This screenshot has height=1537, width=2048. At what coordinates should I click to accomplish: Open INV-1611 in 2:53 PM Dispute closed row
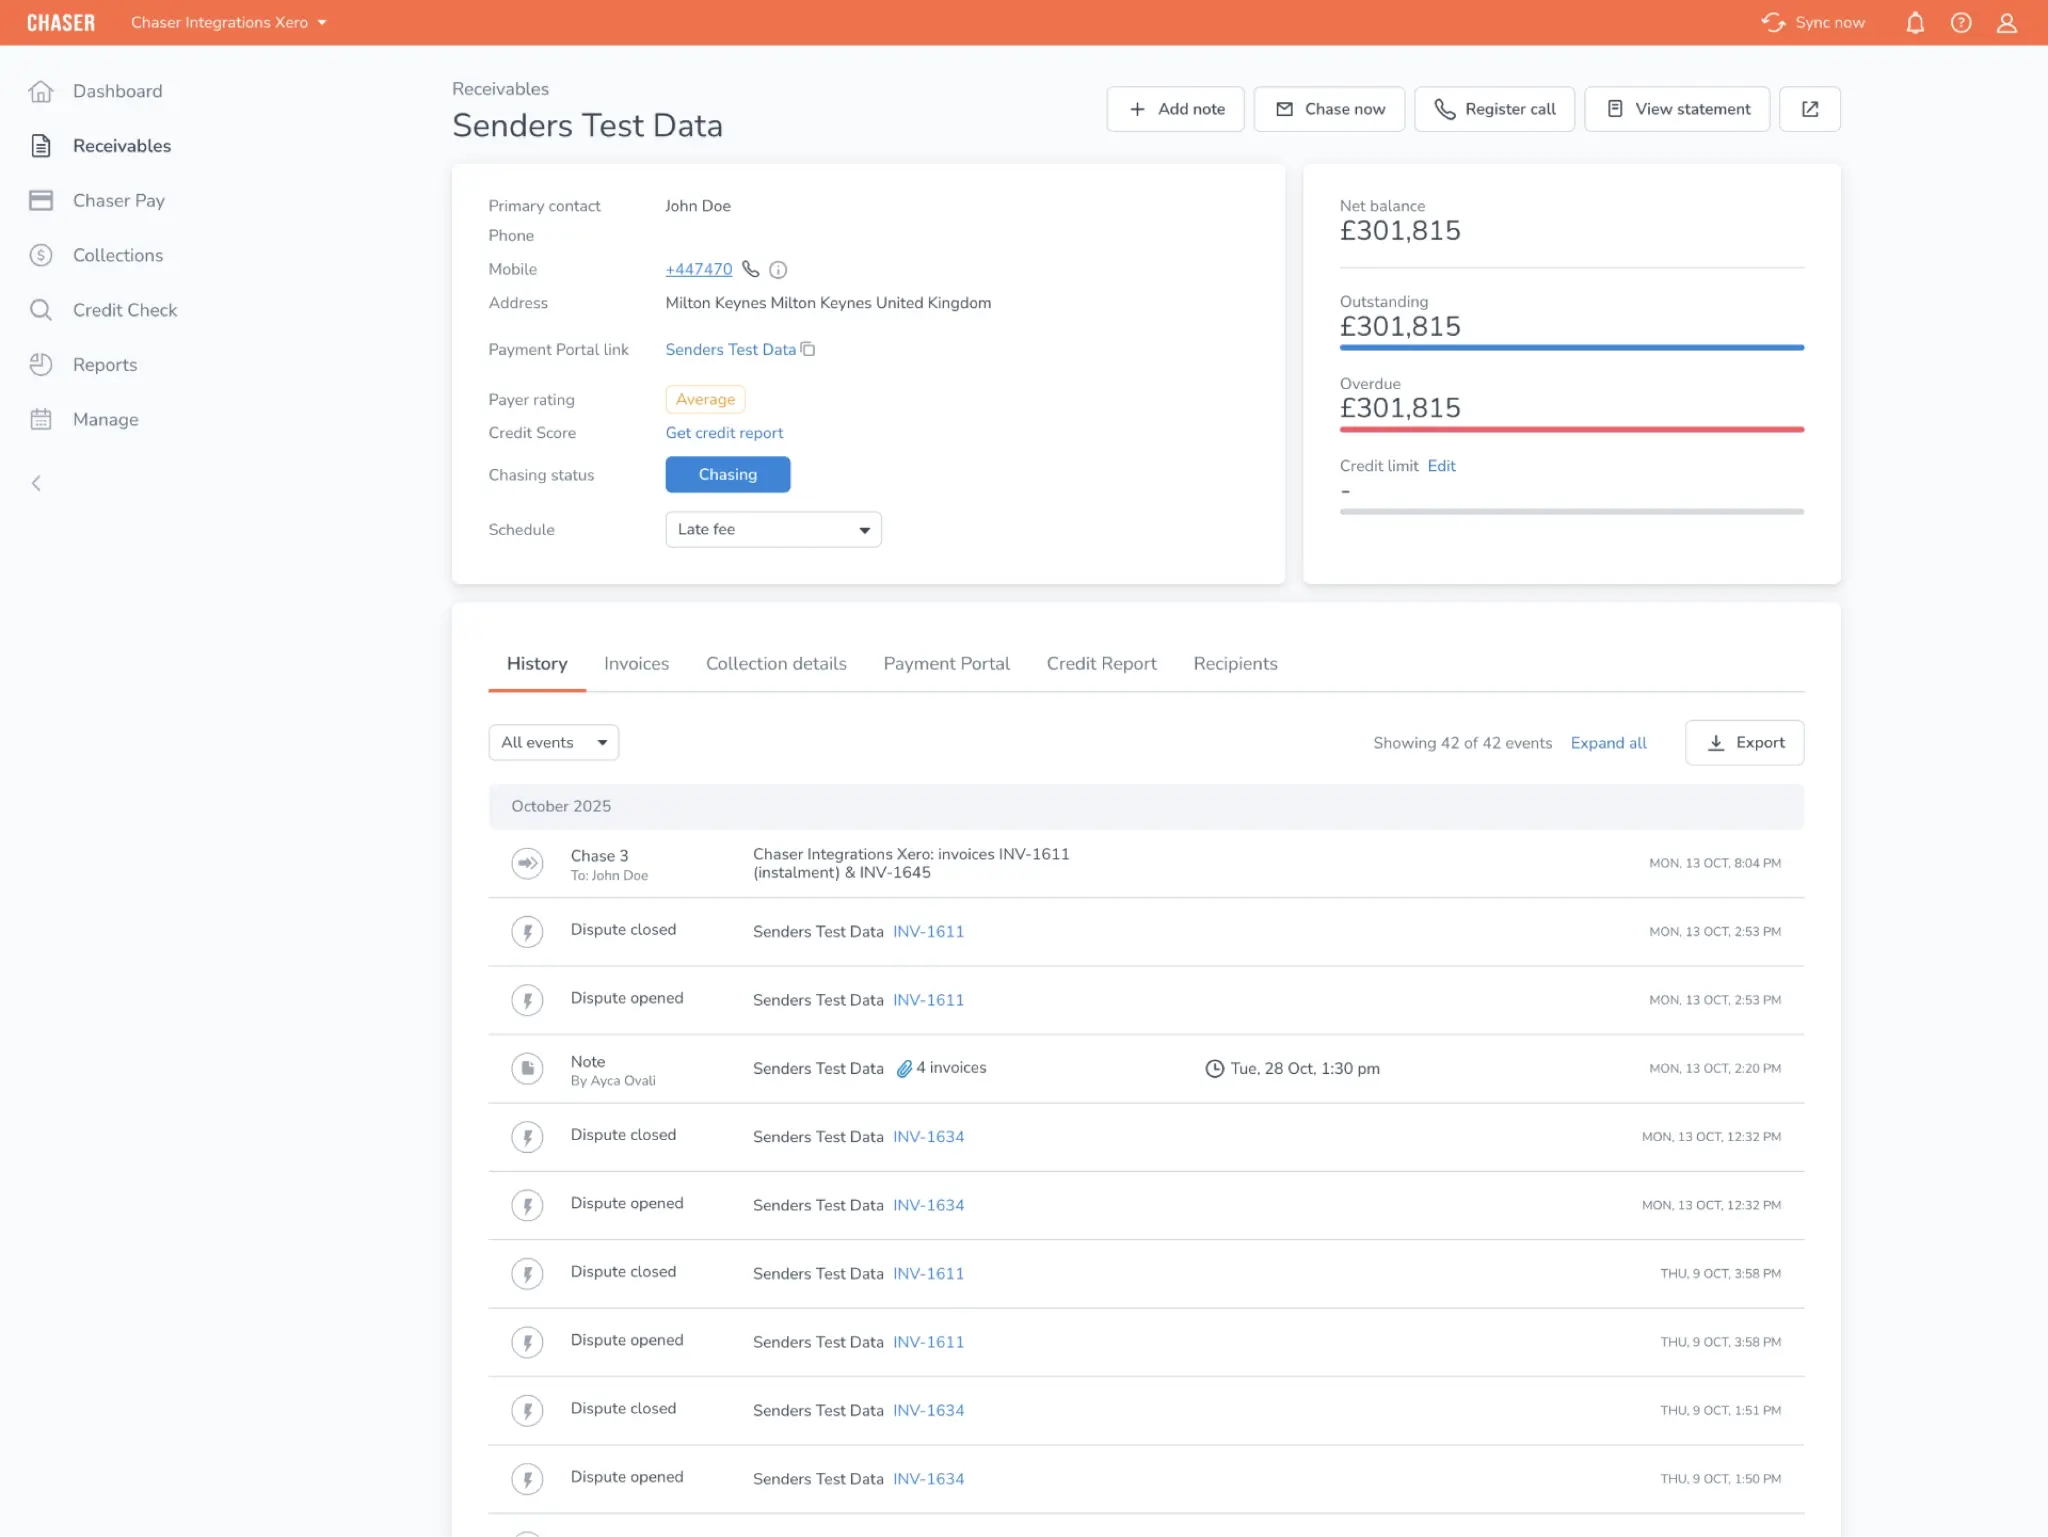[928, 932]
